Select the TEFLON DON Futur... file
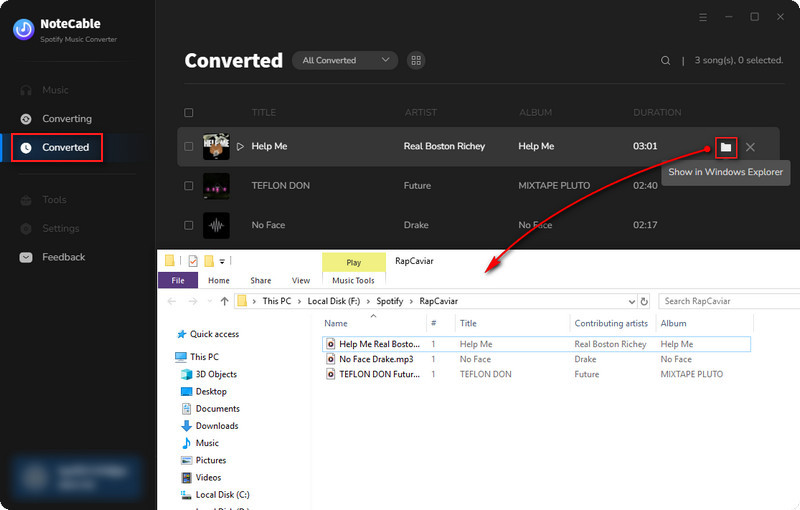This screenshot has height=510, width=800. (x=379, y=374)
